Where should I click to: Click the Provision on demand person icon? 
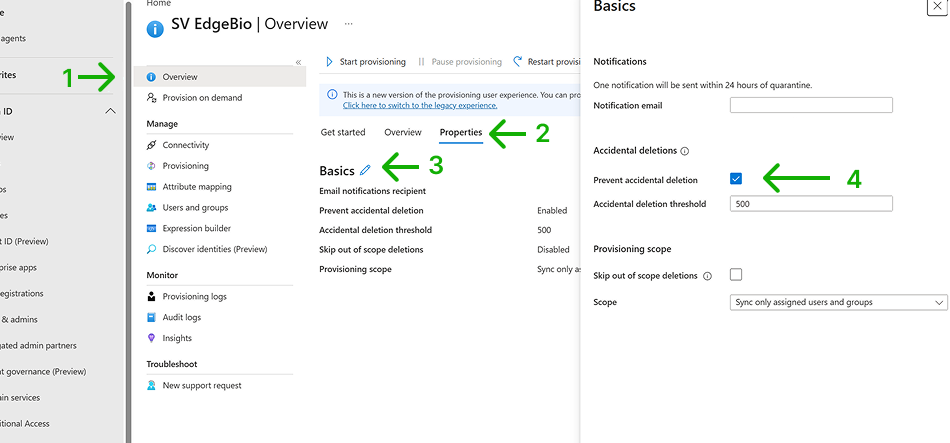coord(151,98)
